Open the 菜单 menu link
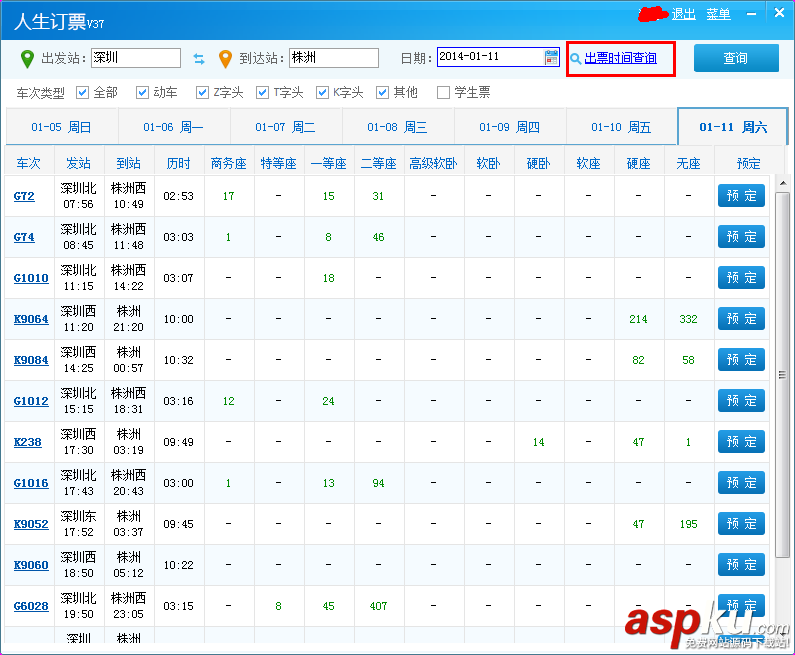Viewport: 795px width, 655px height. tap(718, 14)
